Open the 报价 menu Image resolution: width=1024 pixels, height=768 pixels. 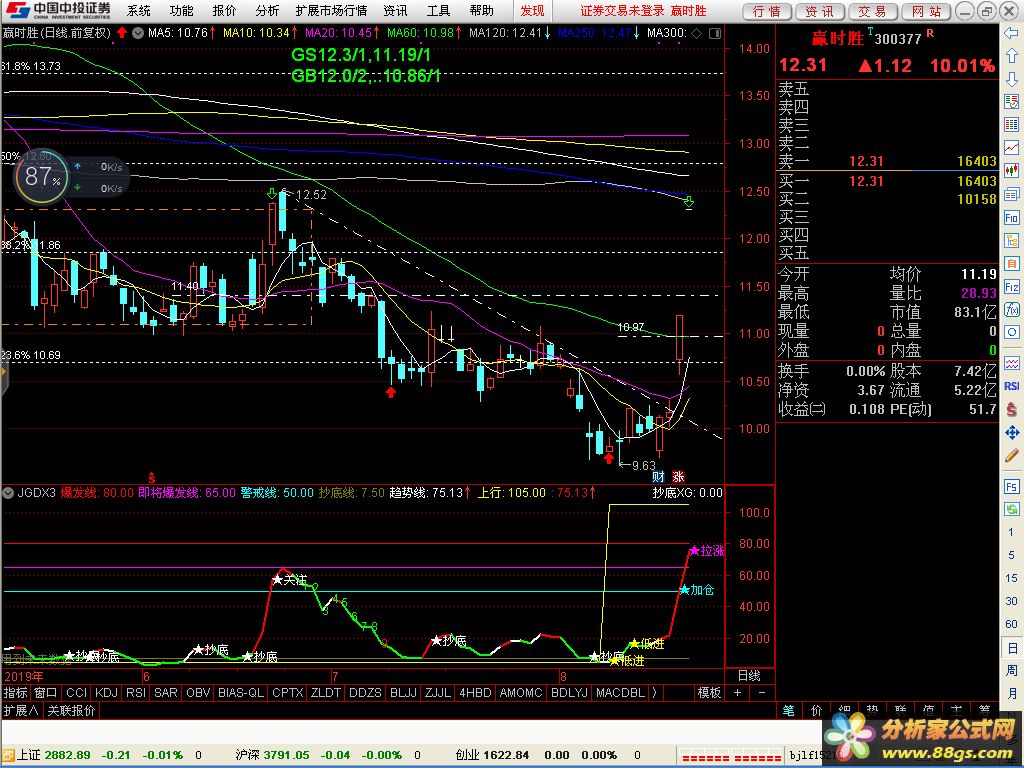coord(225,10)
